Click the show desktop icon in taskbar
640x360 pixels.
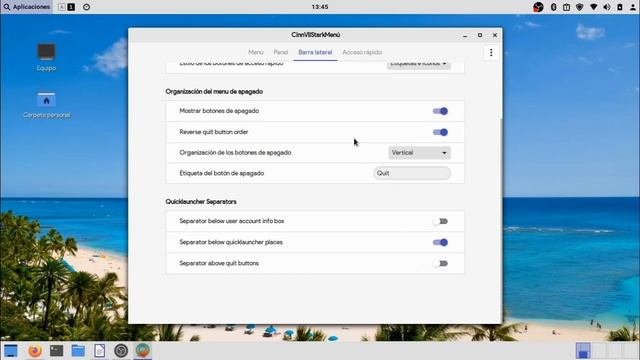(x=11, y=351)
